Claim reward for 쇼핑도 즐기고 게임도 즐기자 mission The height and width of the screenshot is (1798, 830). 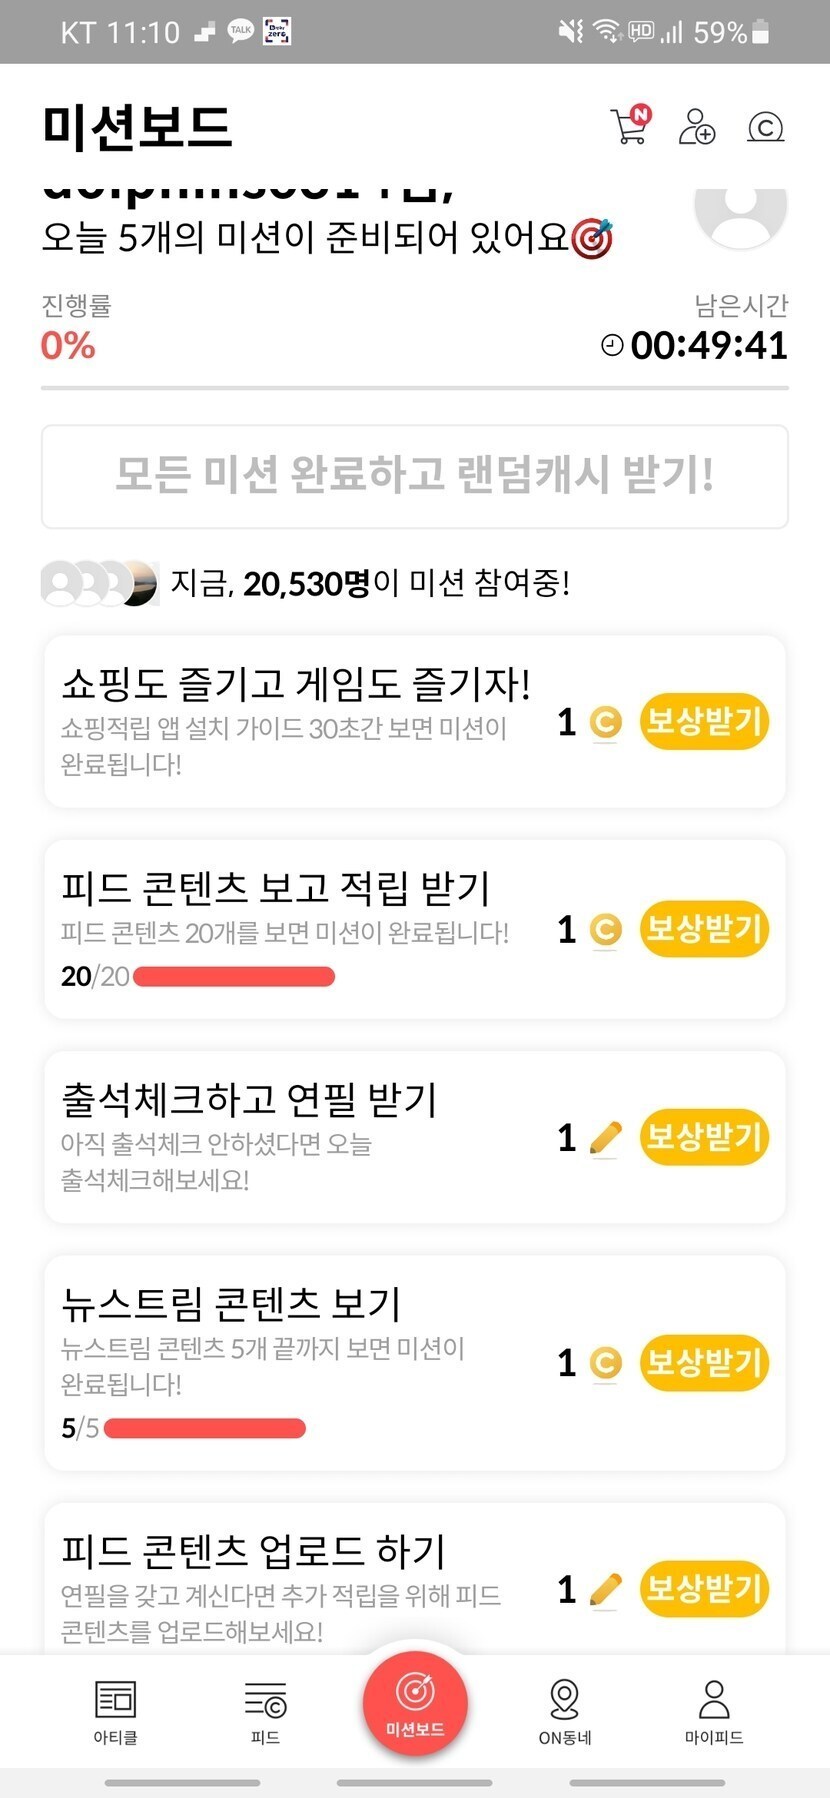[x=704, y=721]
